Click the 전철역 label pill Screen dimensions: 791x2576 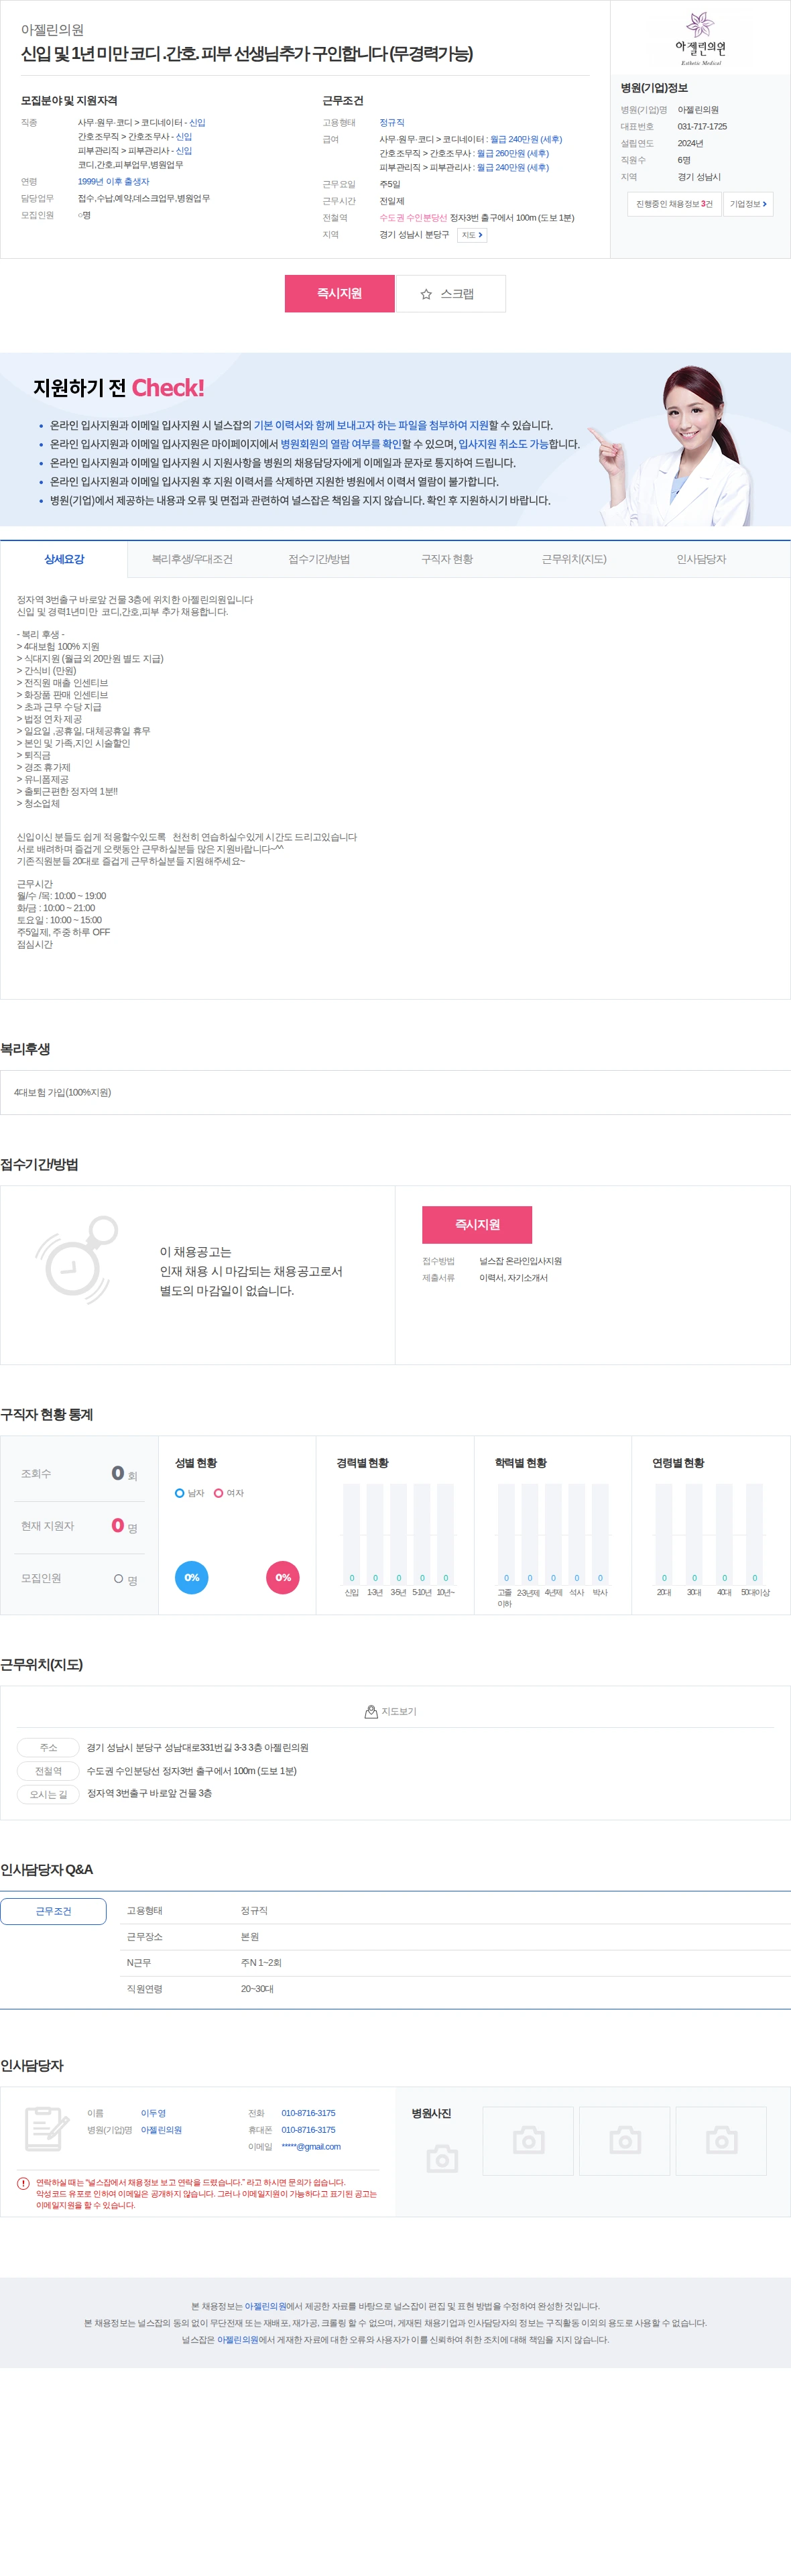(48, 1770)
